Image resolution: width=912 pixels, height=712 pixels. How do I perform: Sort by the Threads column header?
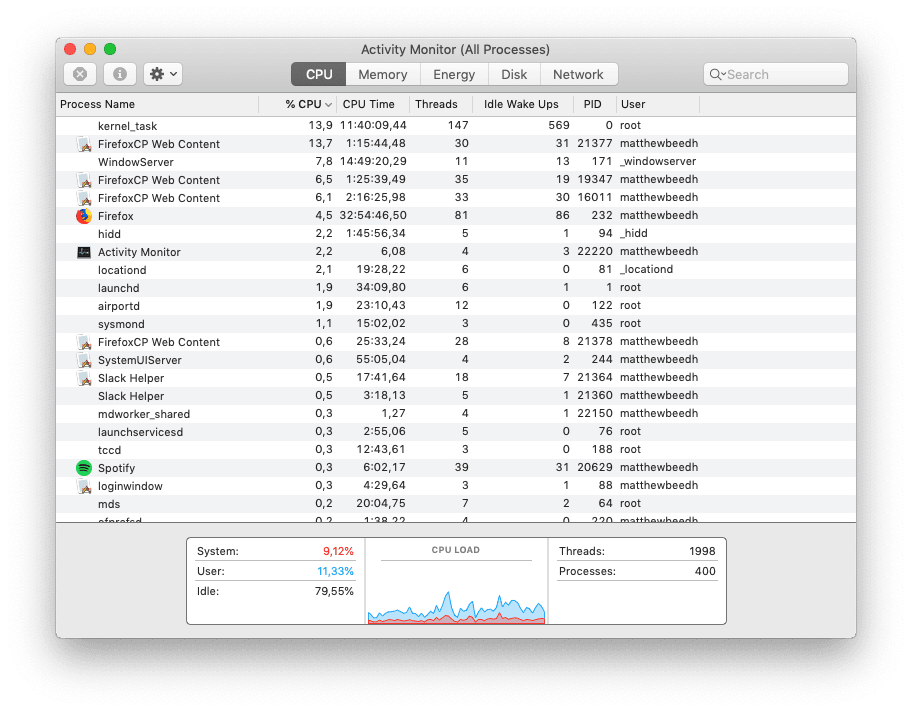click(441, 104)
